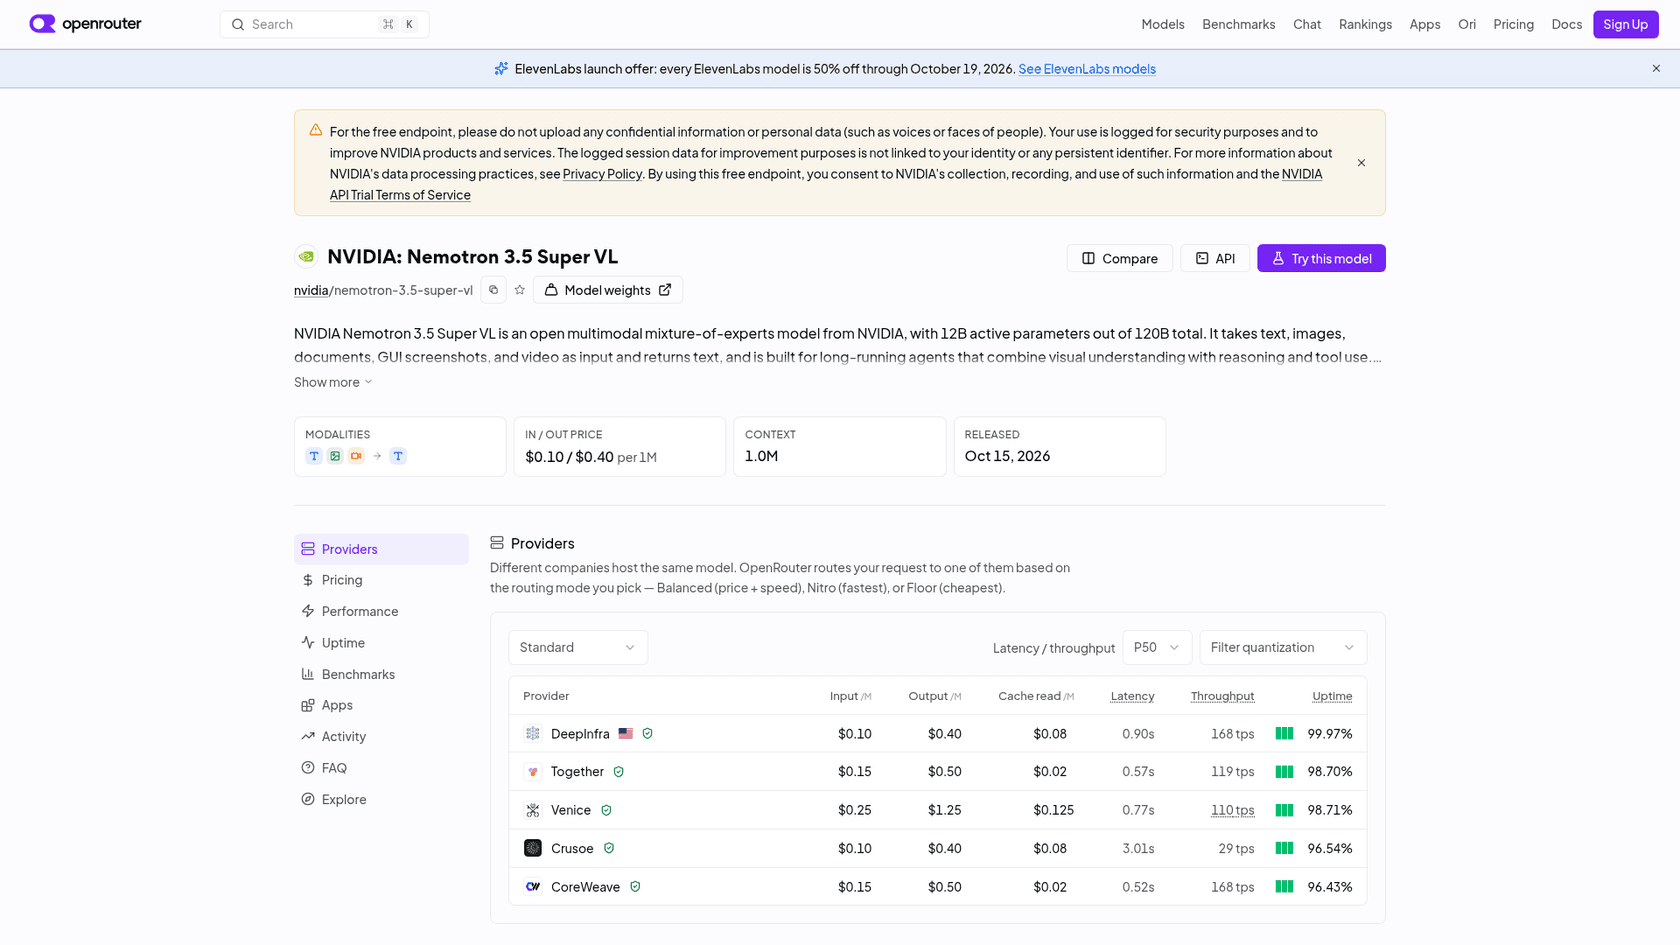Click the DeepInfra provider logo

pos(533,734)
